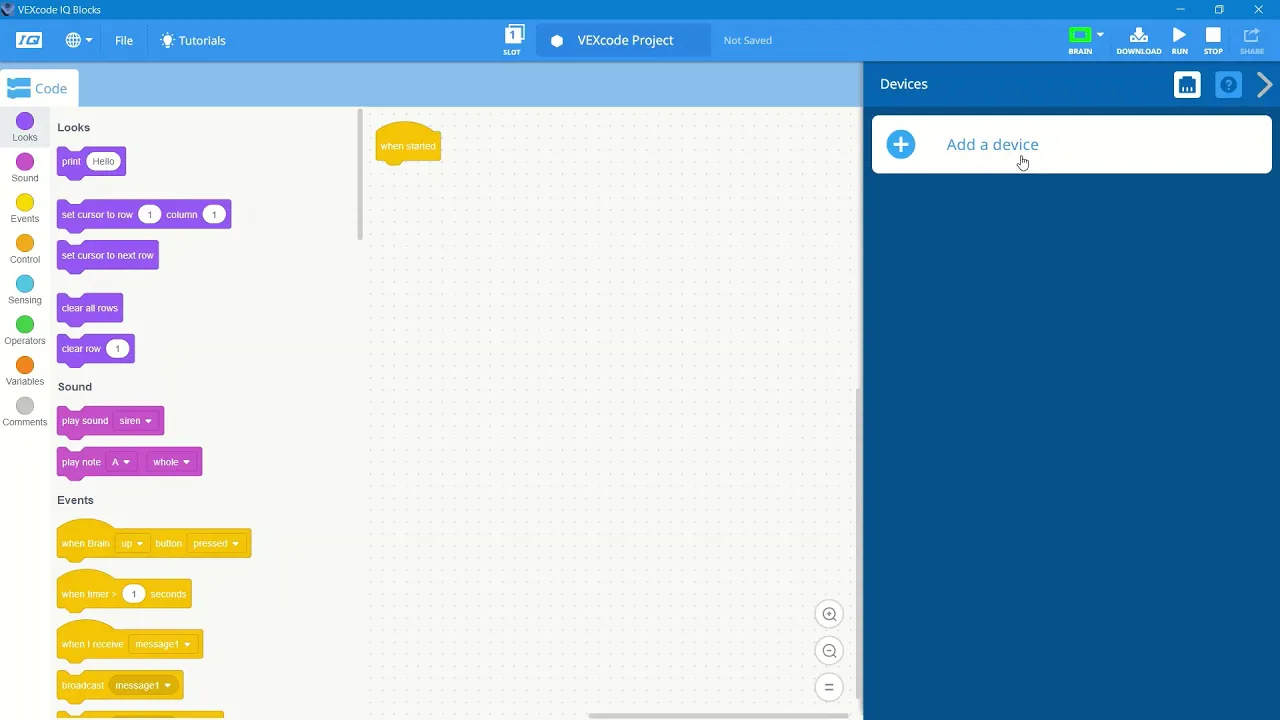Click Add a device

pyautogui.click(x=992, y=145)
